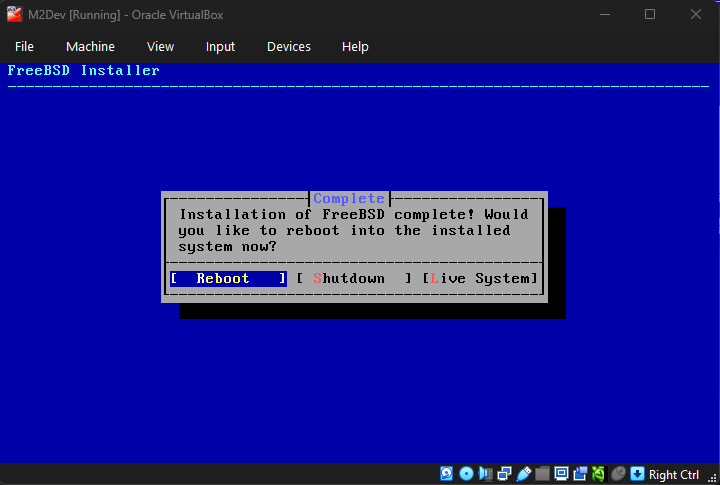The image size is (720, 485).
Task: Expand the Input menu
Action: click(220, 47)
